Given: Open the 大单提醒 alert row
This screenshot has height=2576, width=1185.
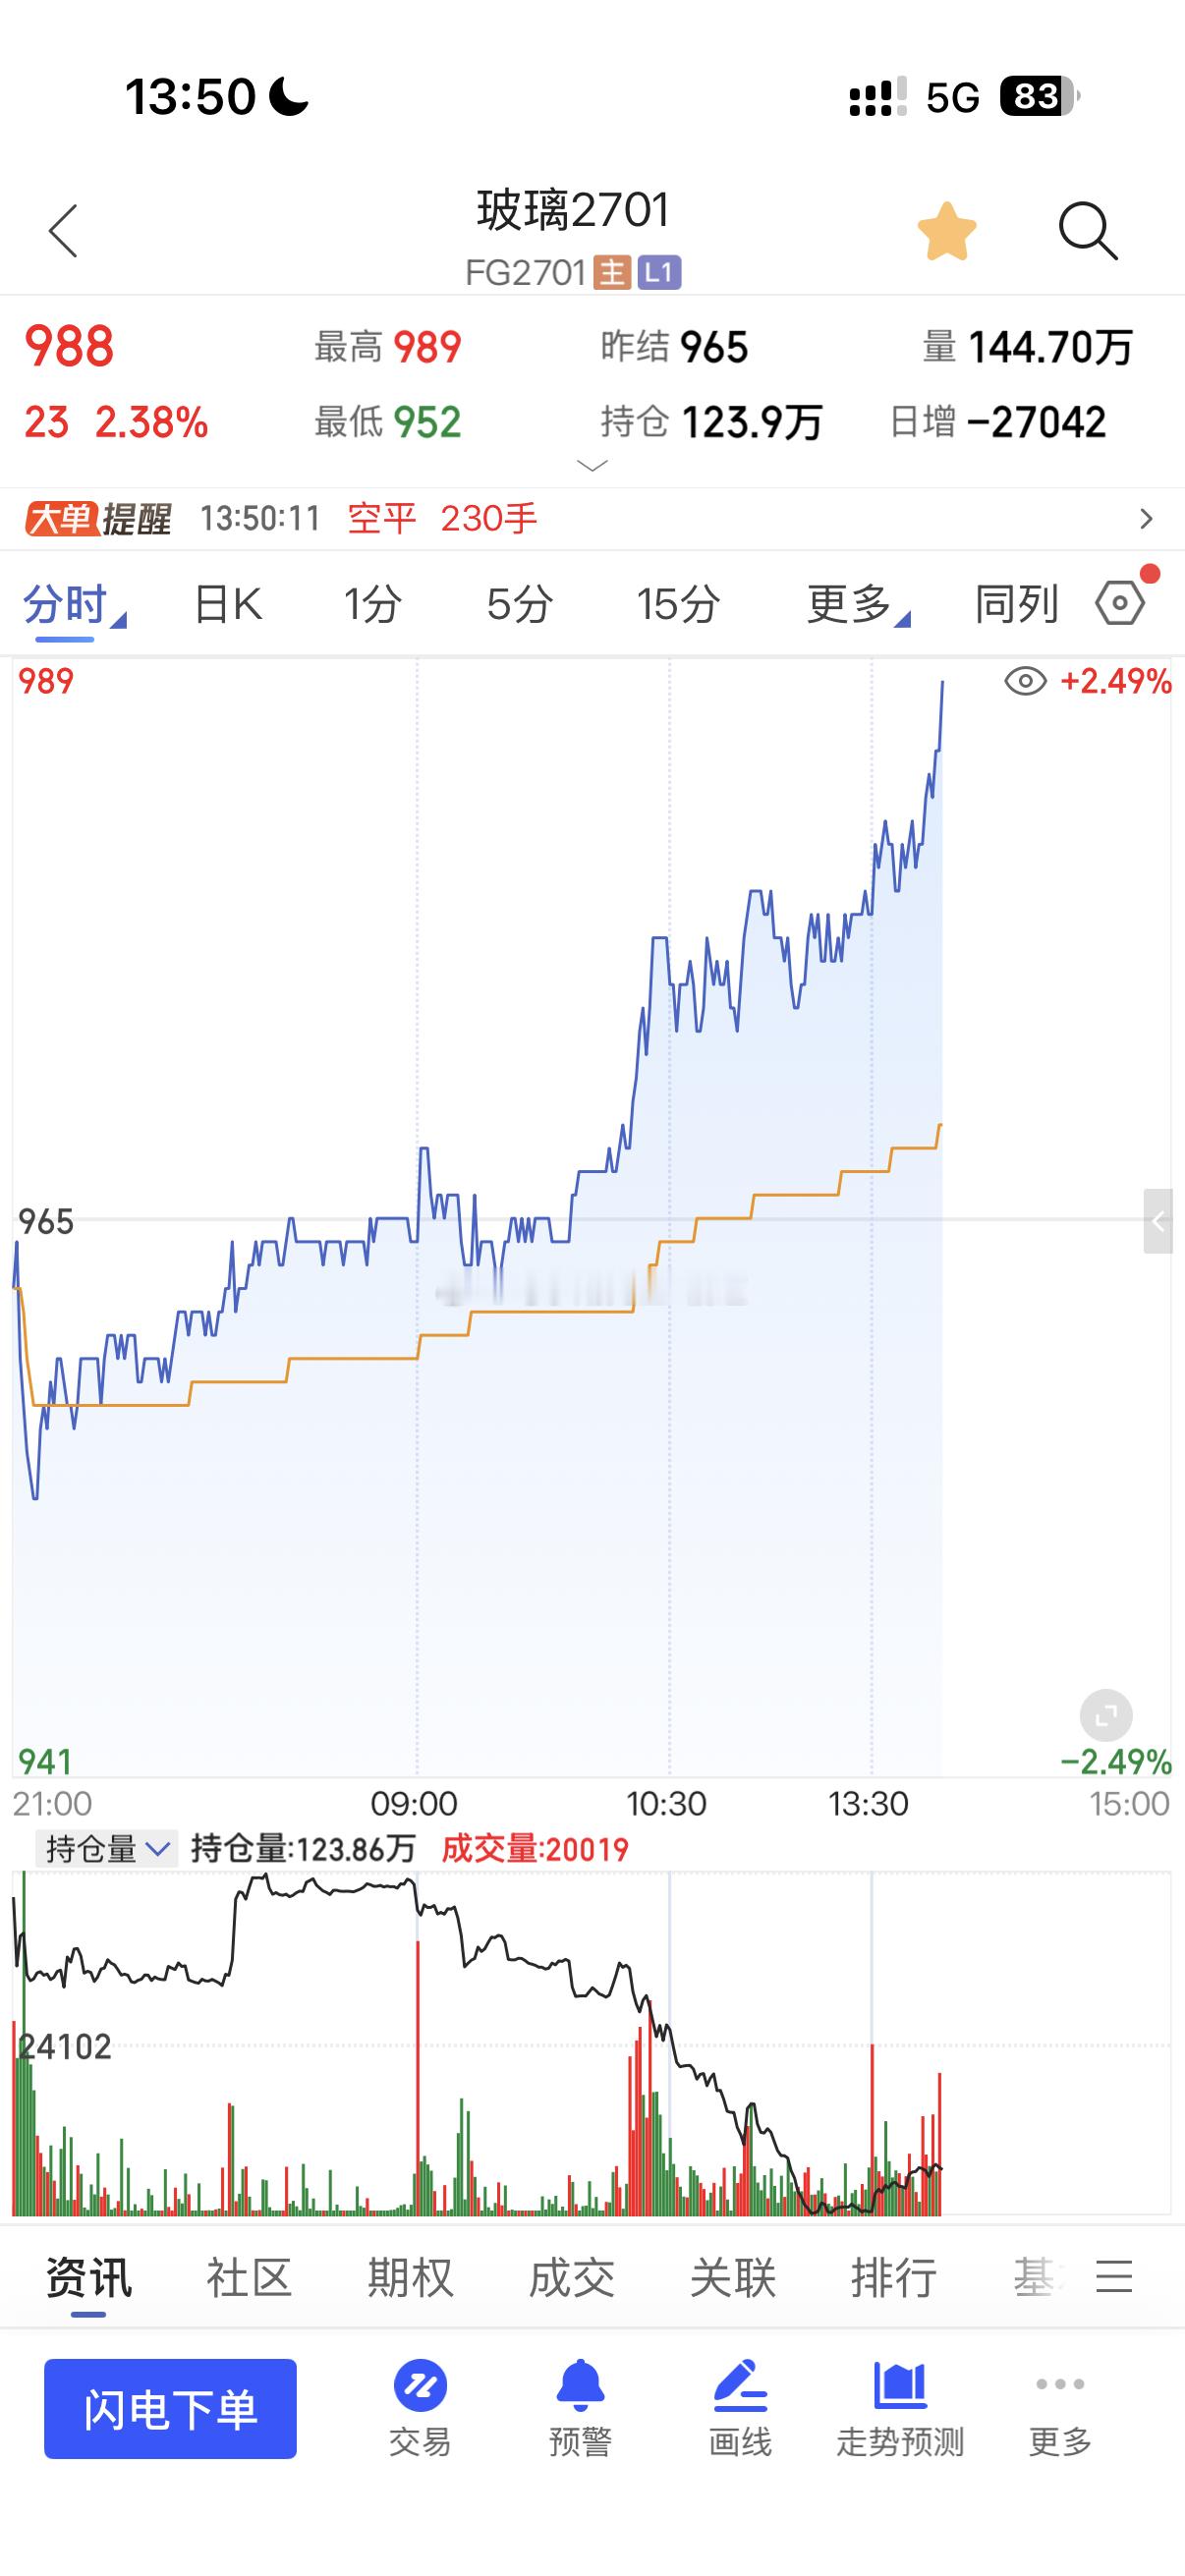Looking at the screenshot, I should [592, 519].
